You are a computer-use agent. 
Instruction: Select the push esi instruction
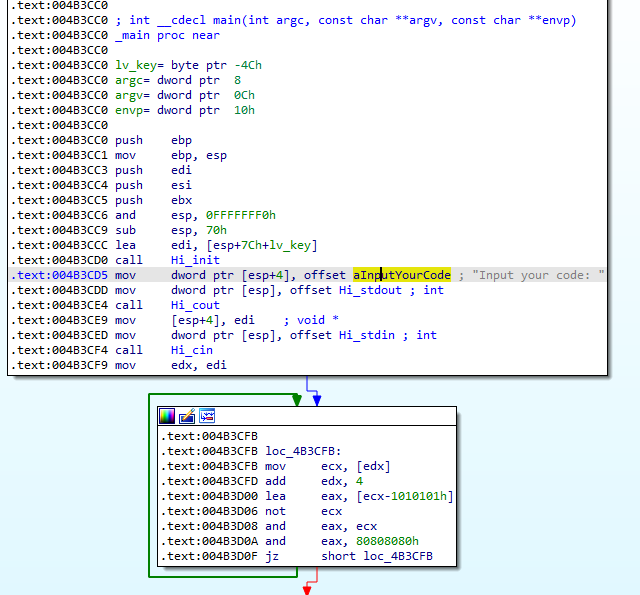coord(153,185)
